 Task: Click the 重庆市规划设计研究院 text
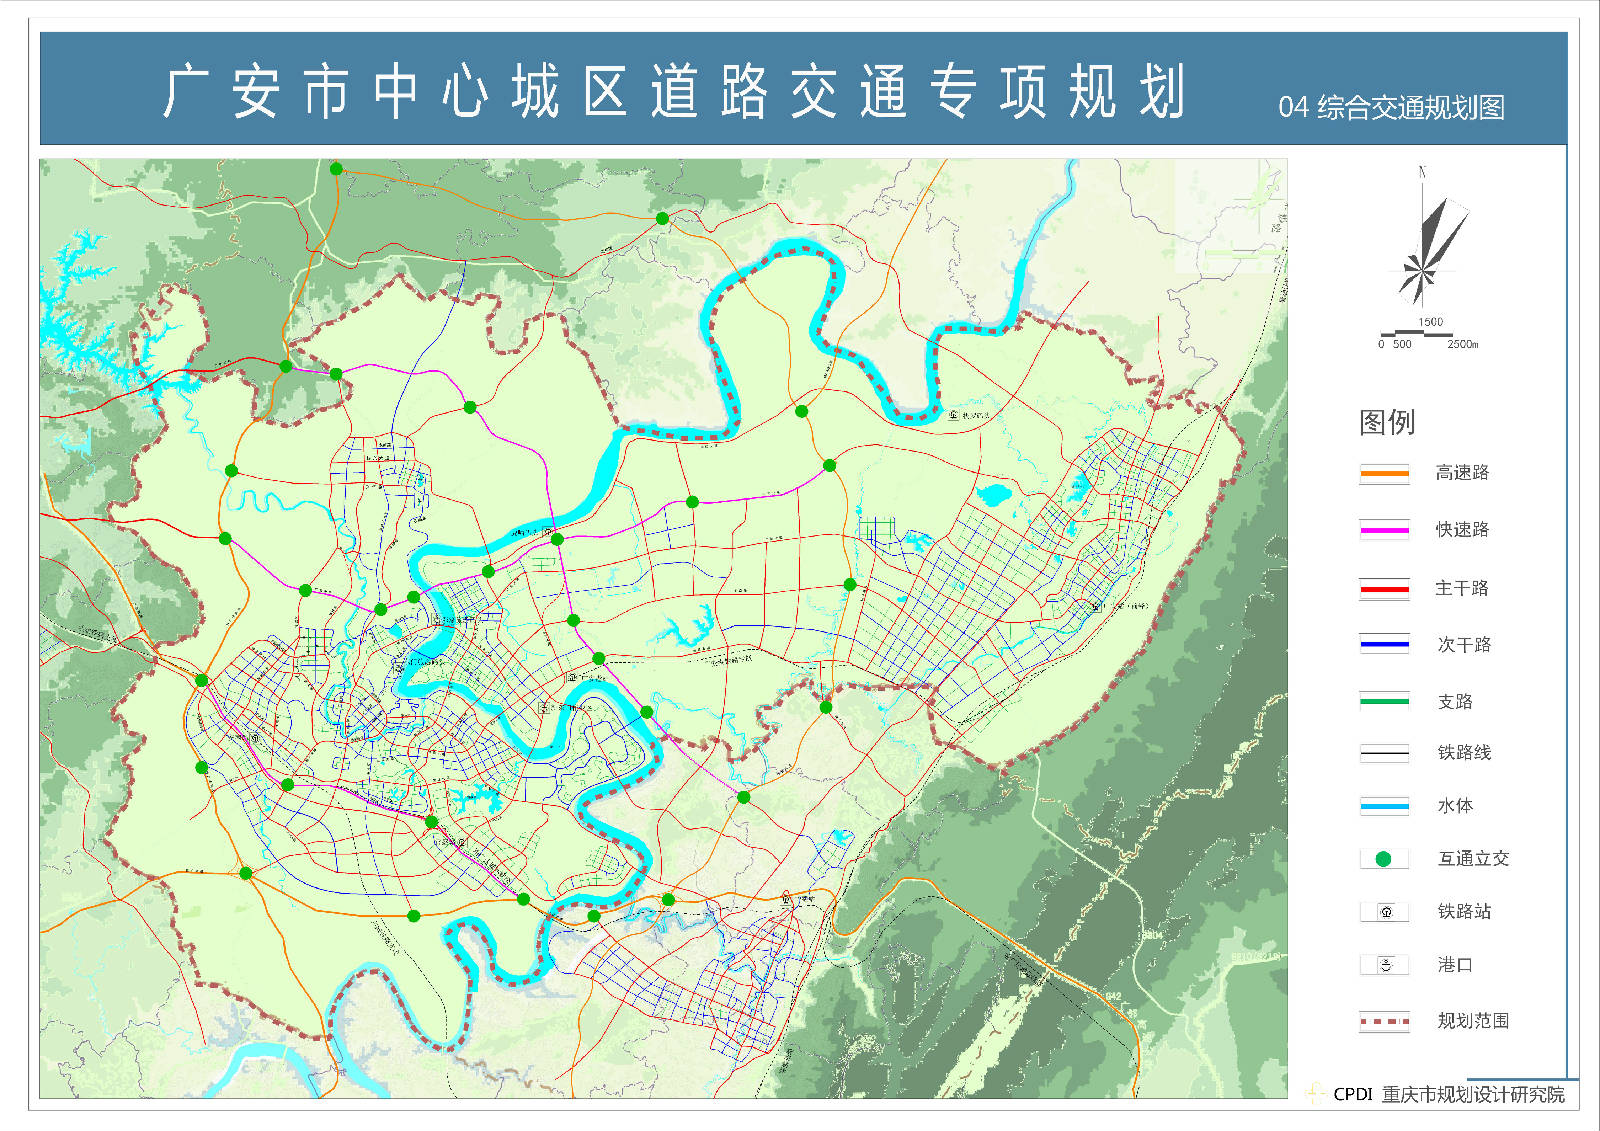(x=1473, y=1095)
